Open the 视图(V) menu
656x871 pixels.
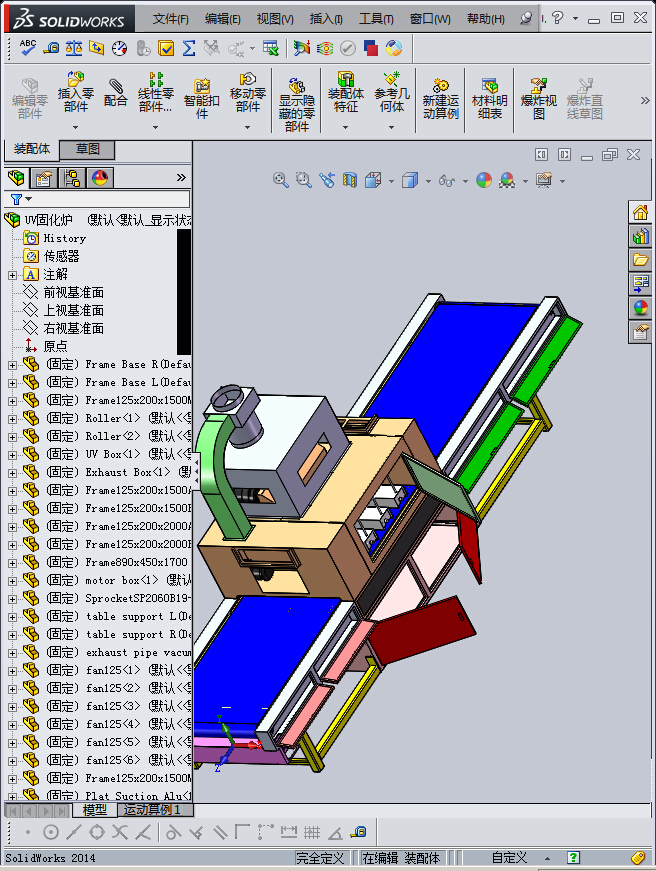click(275, 19)
